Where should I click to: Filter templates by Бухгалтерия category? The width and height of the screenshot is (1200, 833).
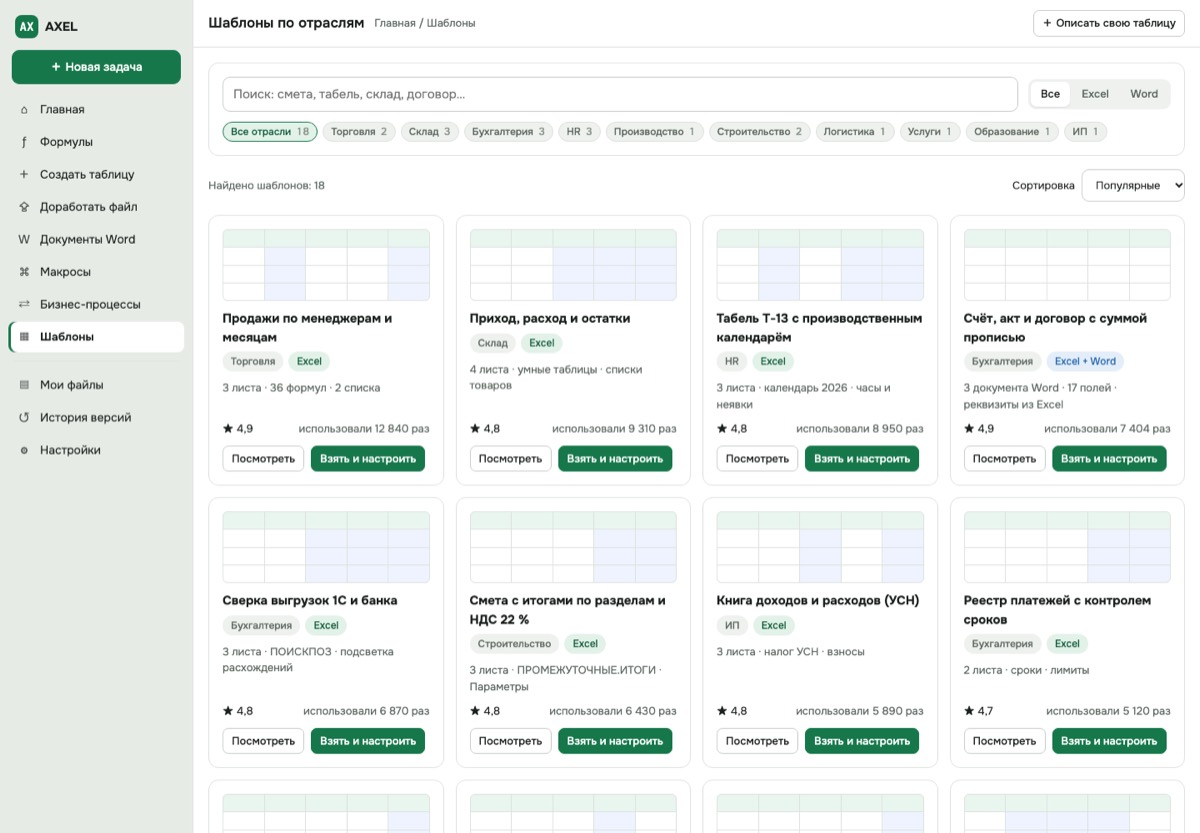pos(508,132)
